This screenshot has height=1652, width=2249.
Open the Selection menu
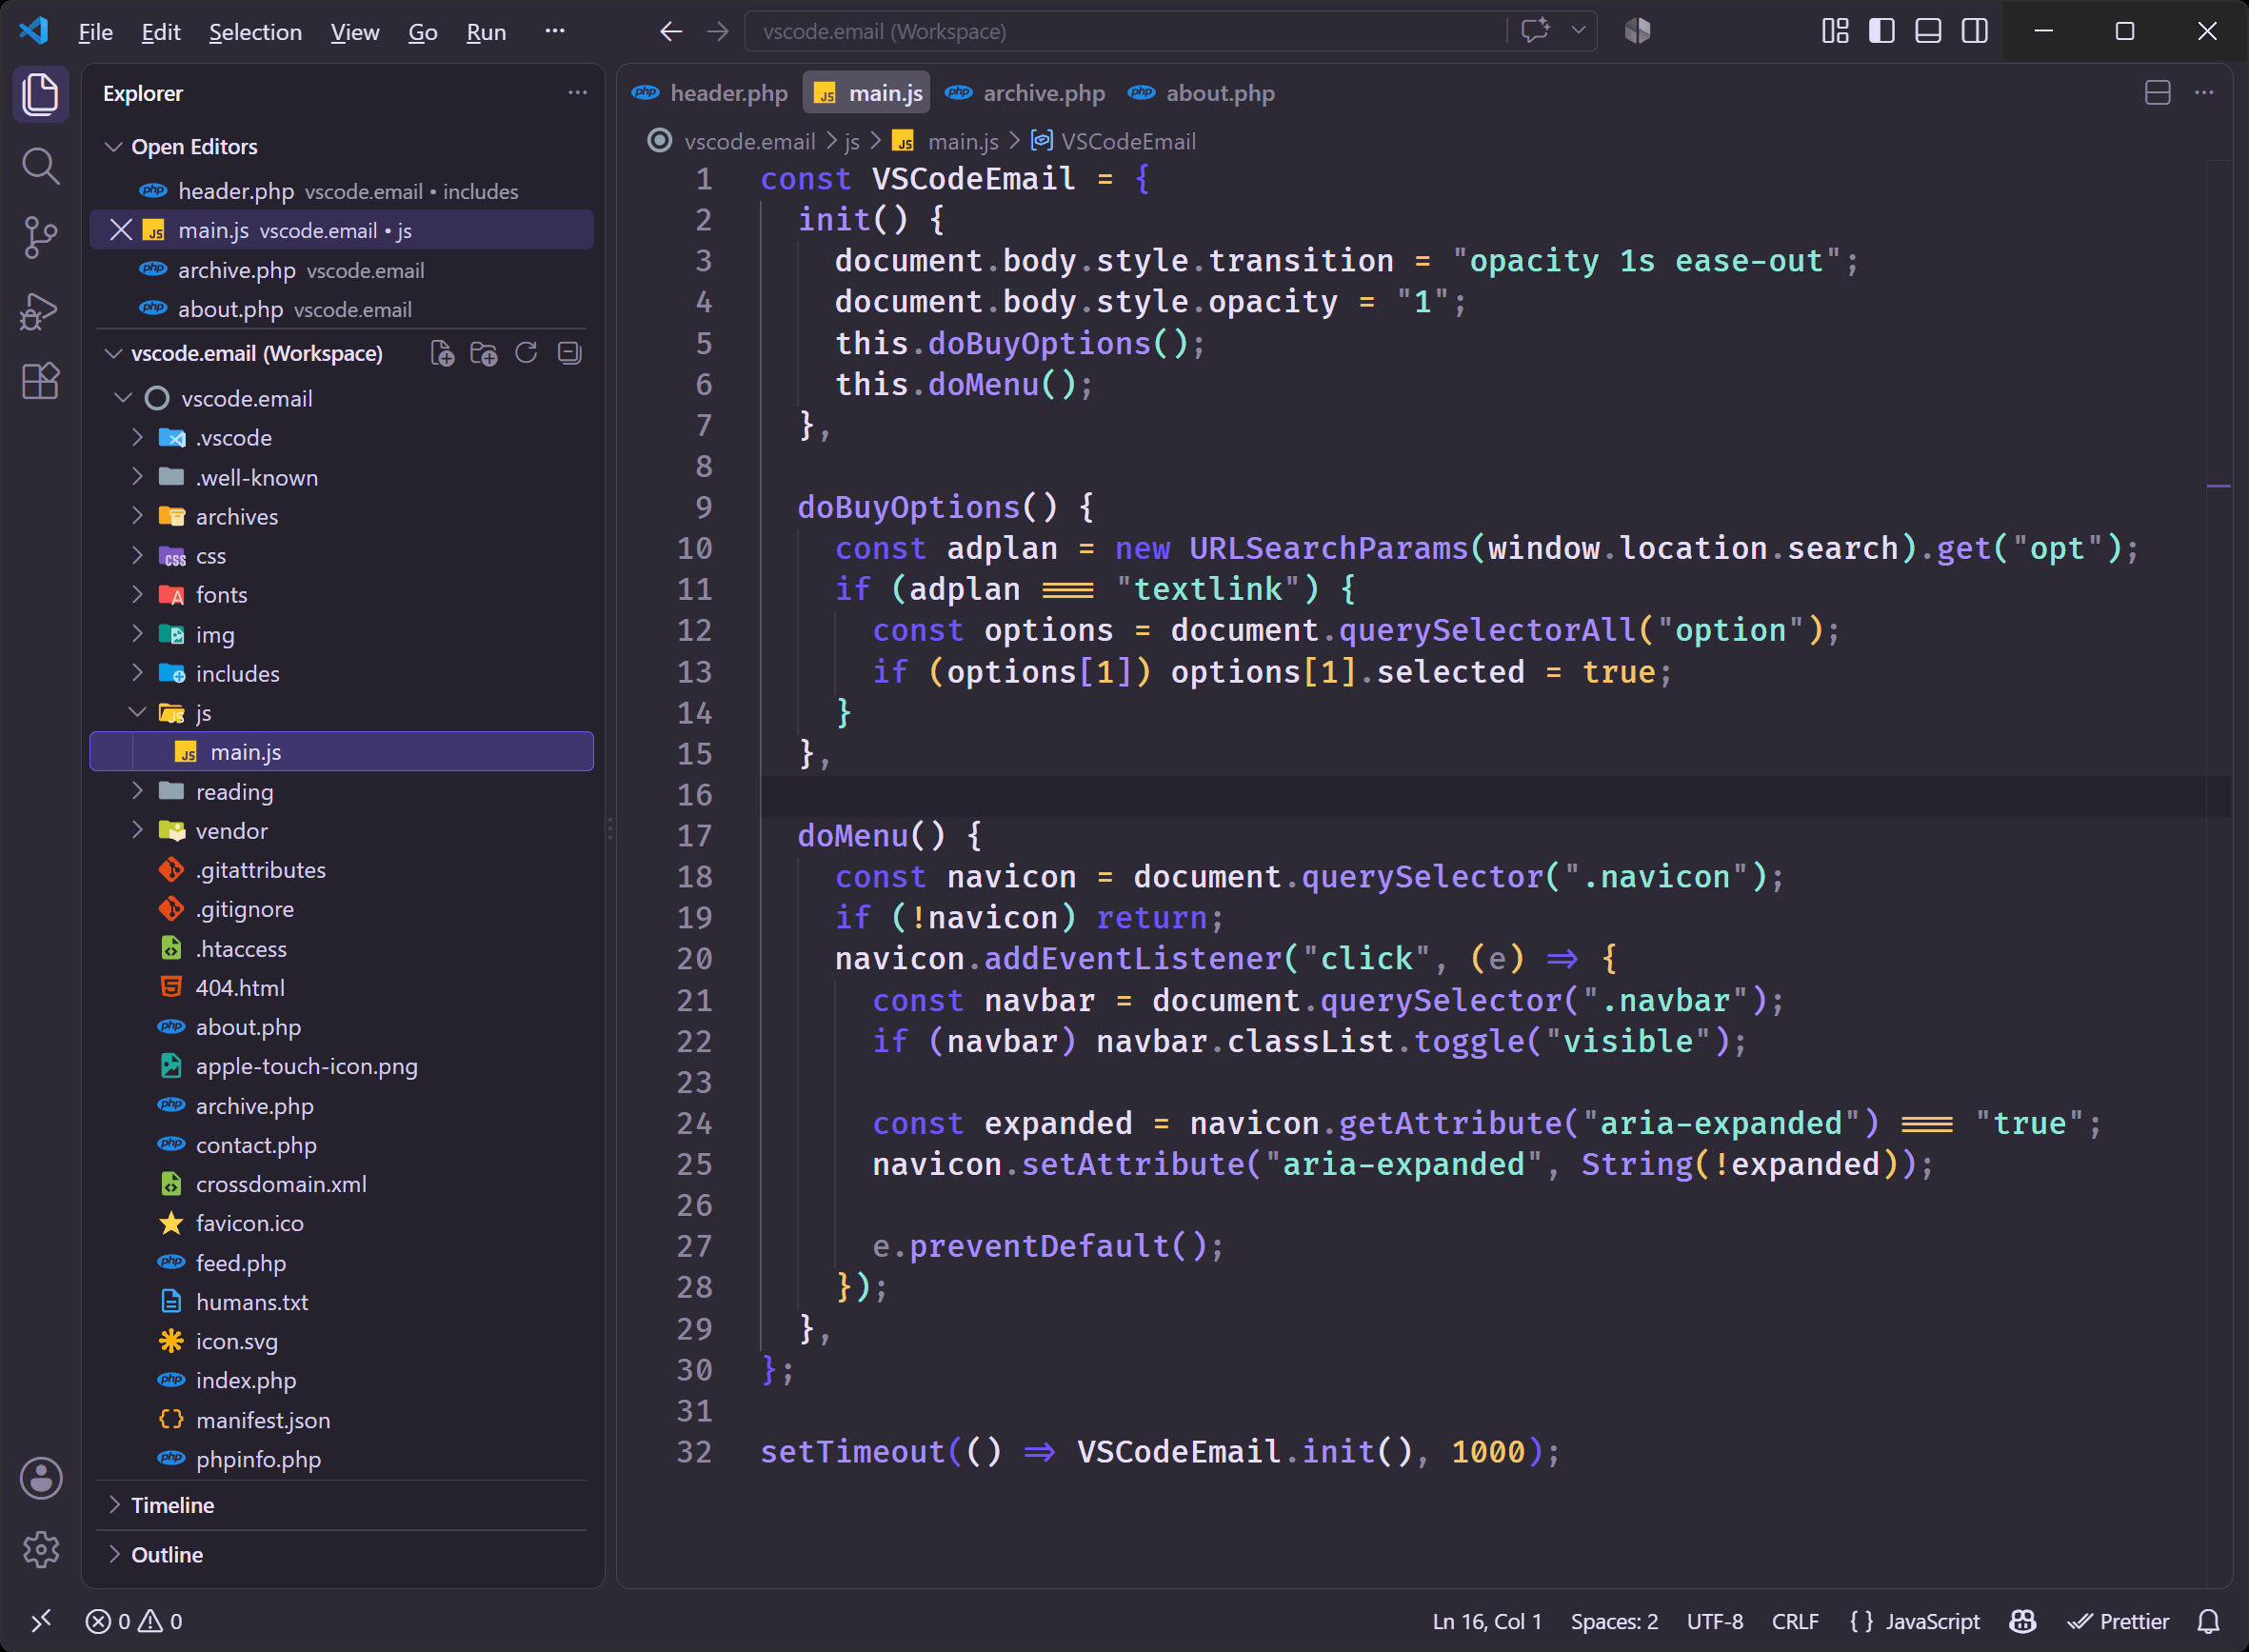click(255, 32)
